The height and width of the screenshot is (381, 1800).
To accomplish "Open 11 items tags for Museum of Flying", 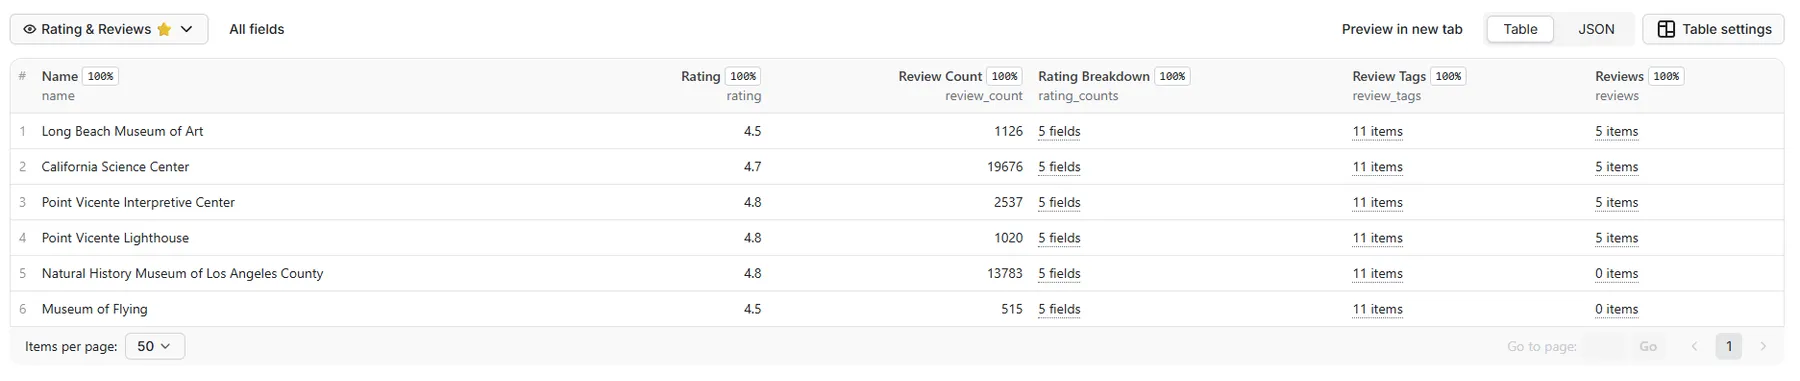I will (1377, 309).
